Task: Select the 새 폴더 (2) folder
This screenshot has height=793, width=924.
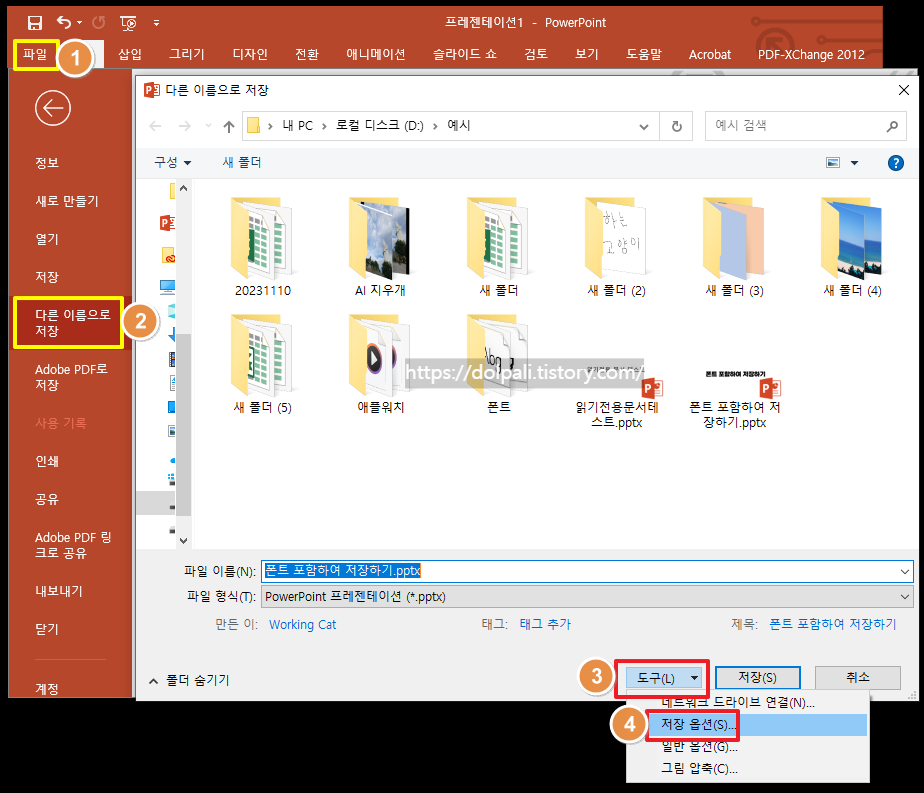Action: (616, 247)
